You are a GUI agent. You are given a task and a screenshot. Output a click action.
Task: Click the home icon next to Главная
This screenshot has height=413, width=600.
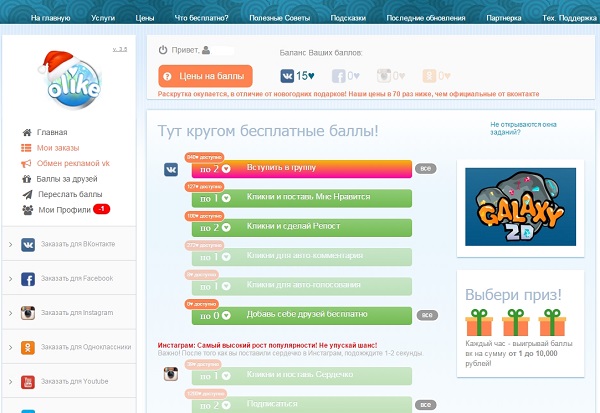[x=27, y=132]
